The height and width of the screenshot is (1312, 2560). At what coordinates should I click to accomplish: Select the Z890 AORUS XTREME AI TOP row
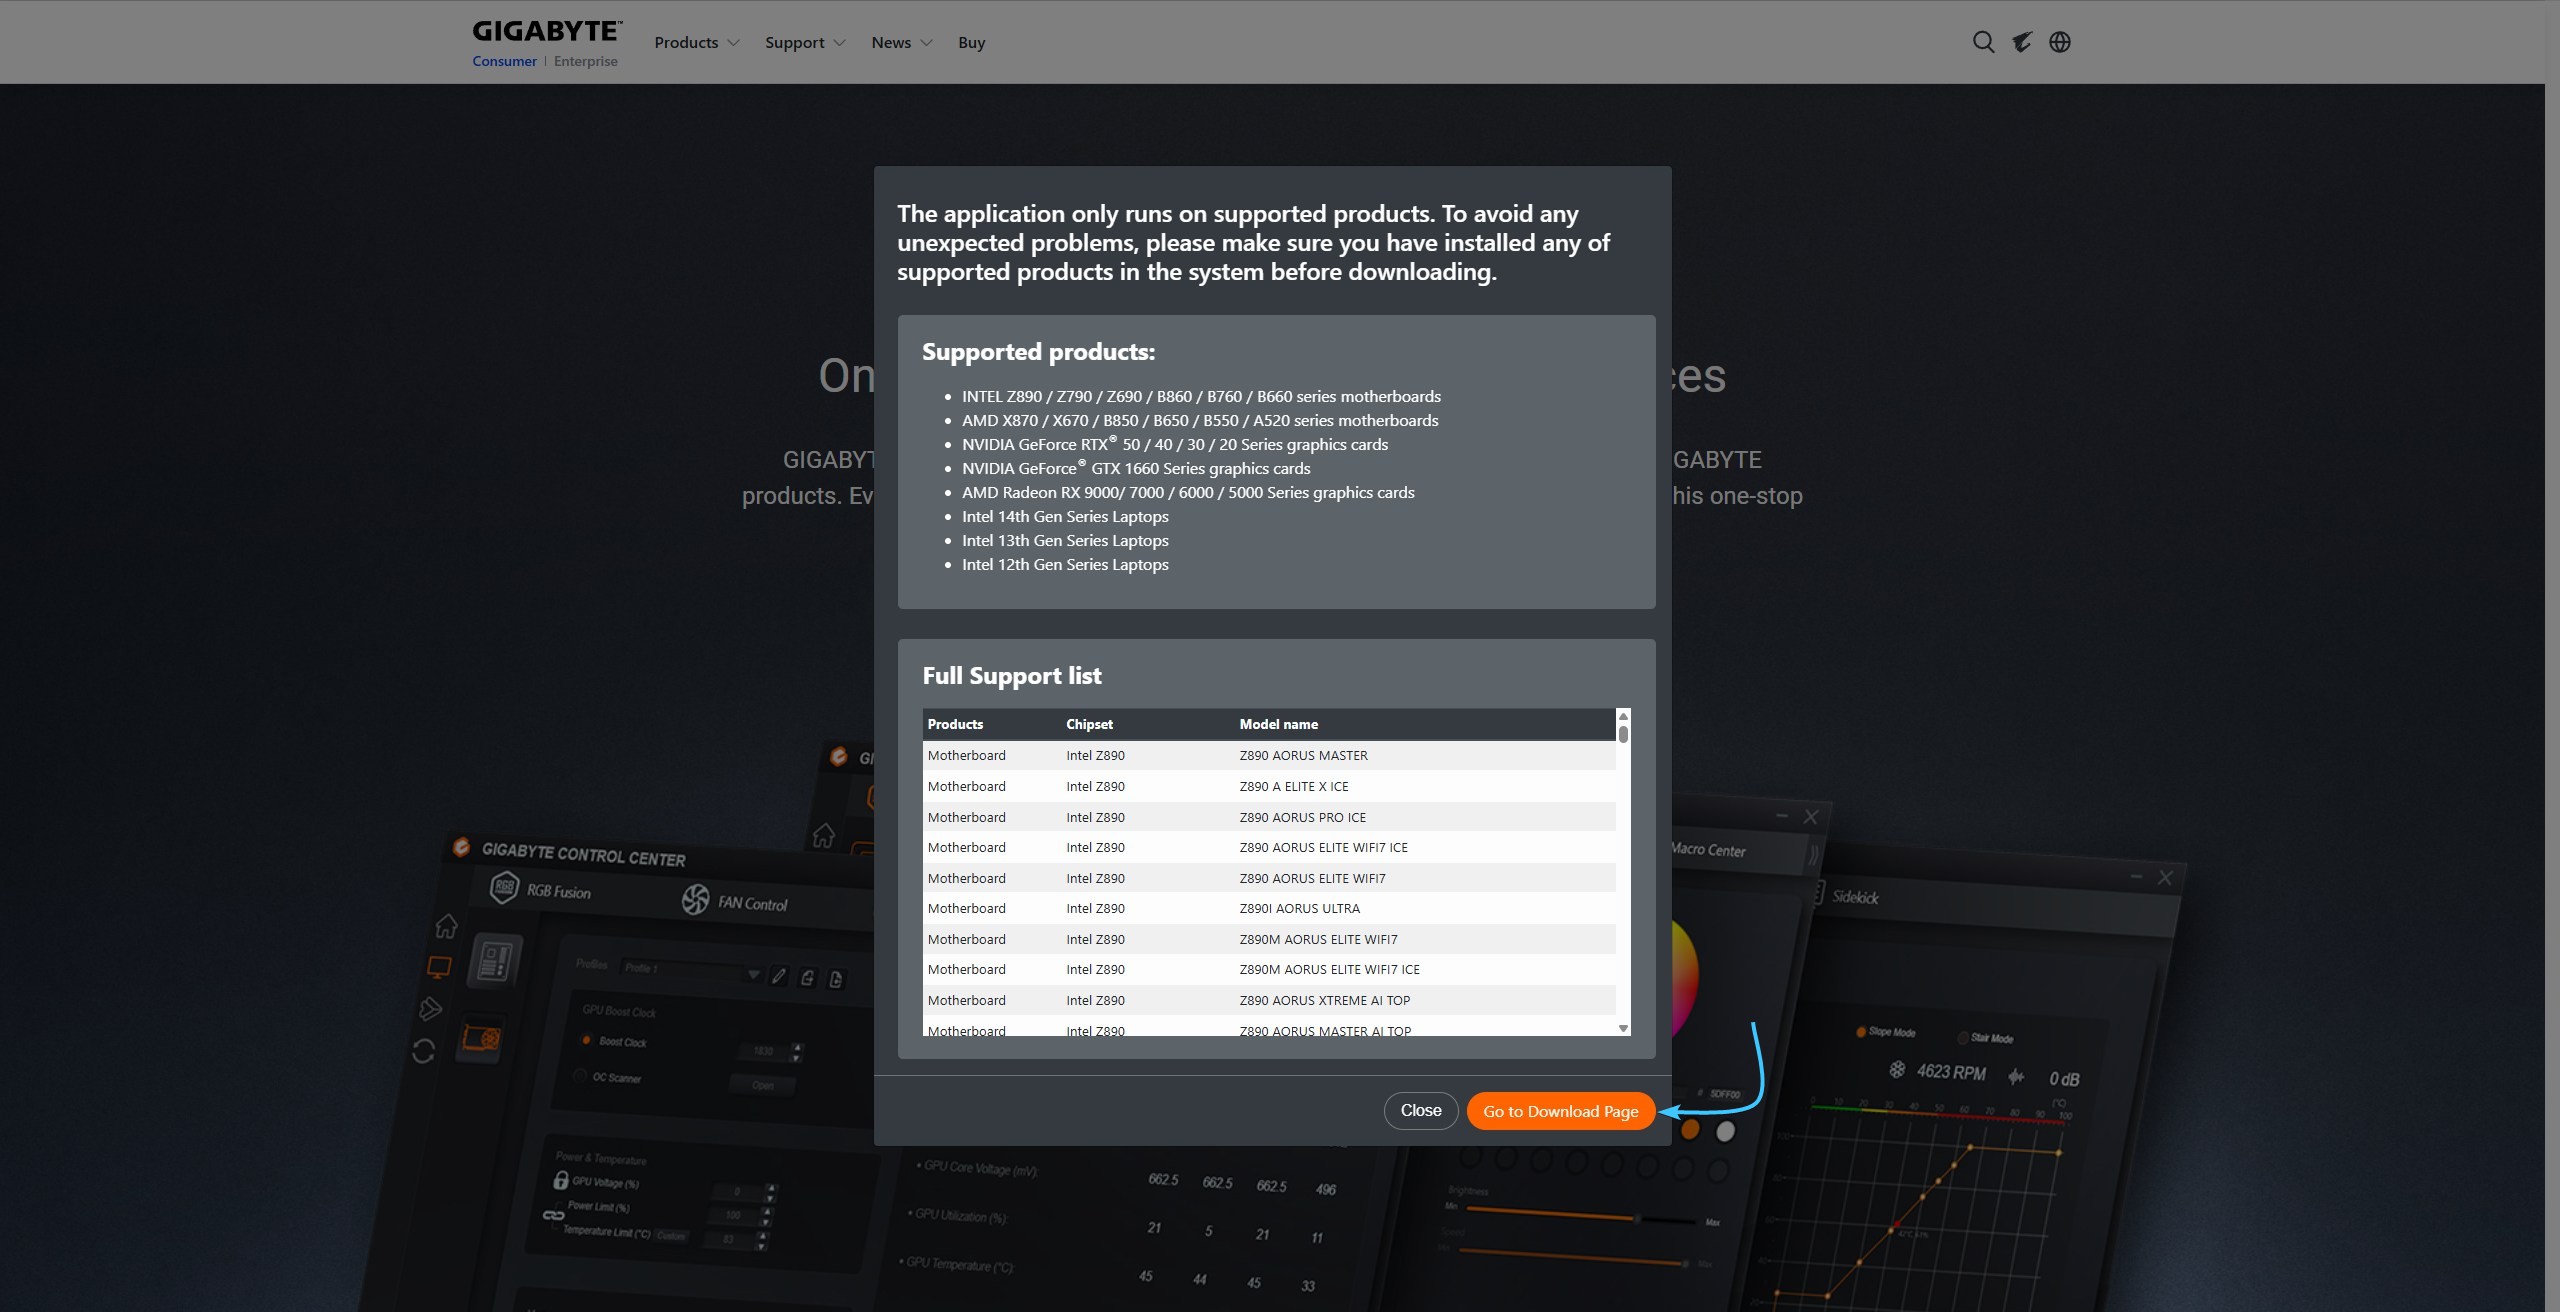[1268, 1000]
